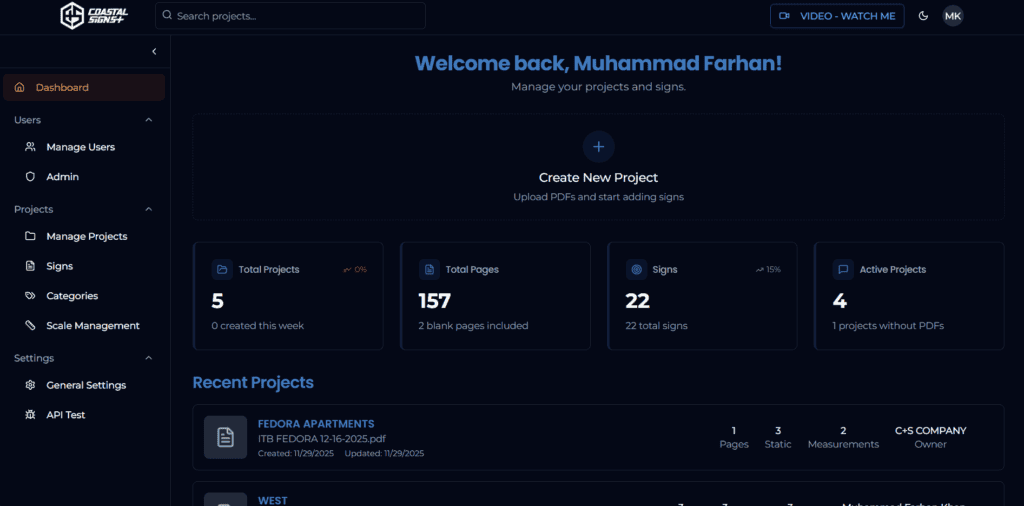Click the Manage Projects folder icon
Viewport: 1024px width, 506px height.
click(30, 236)
